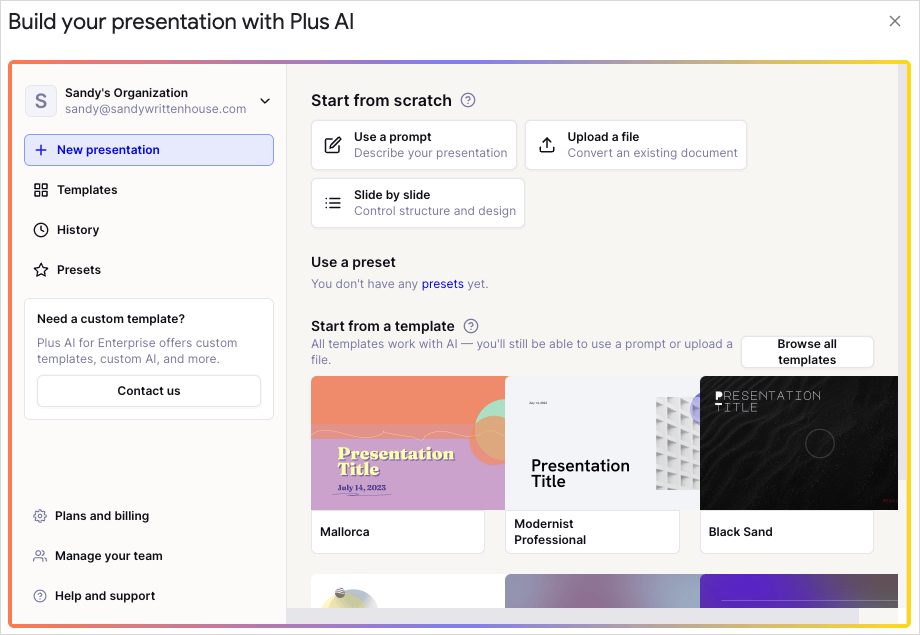Open the History sidebar item
920x635 pixels.
(x=149, y=230)
